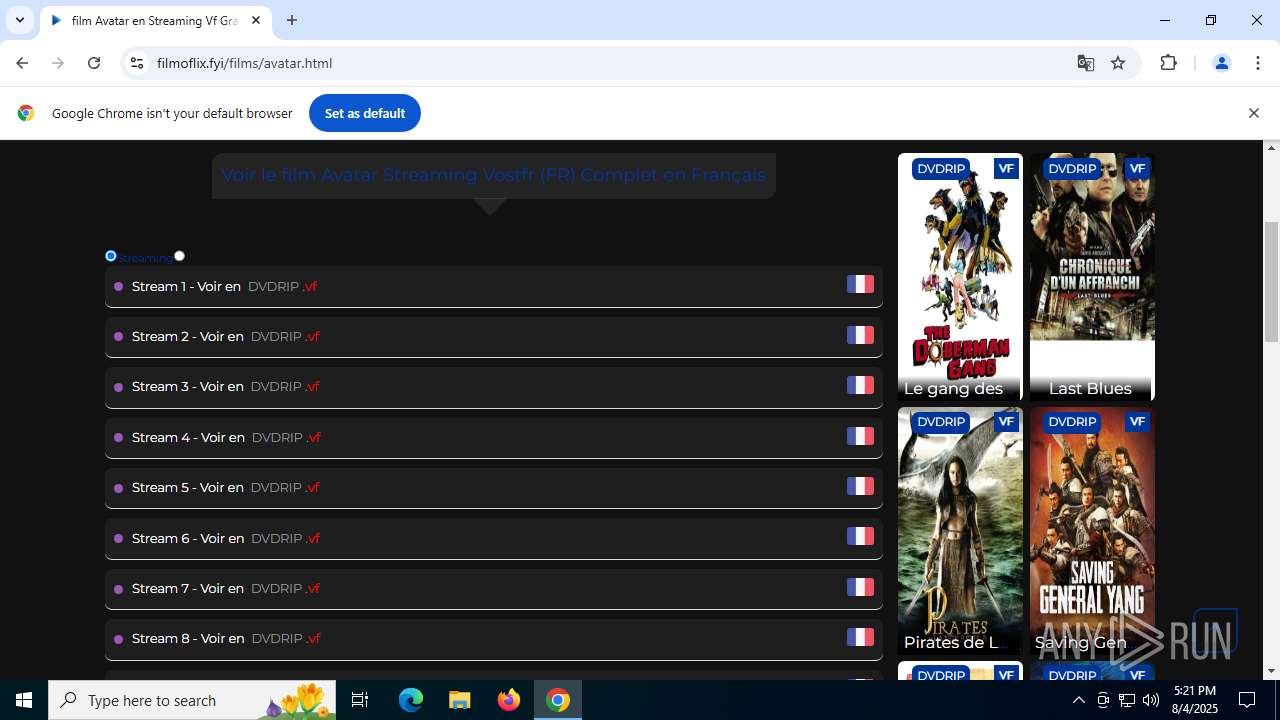1280x720 pixels.
Task: Bookmark this page with the star icon
Action: [x=1118, y=63]
